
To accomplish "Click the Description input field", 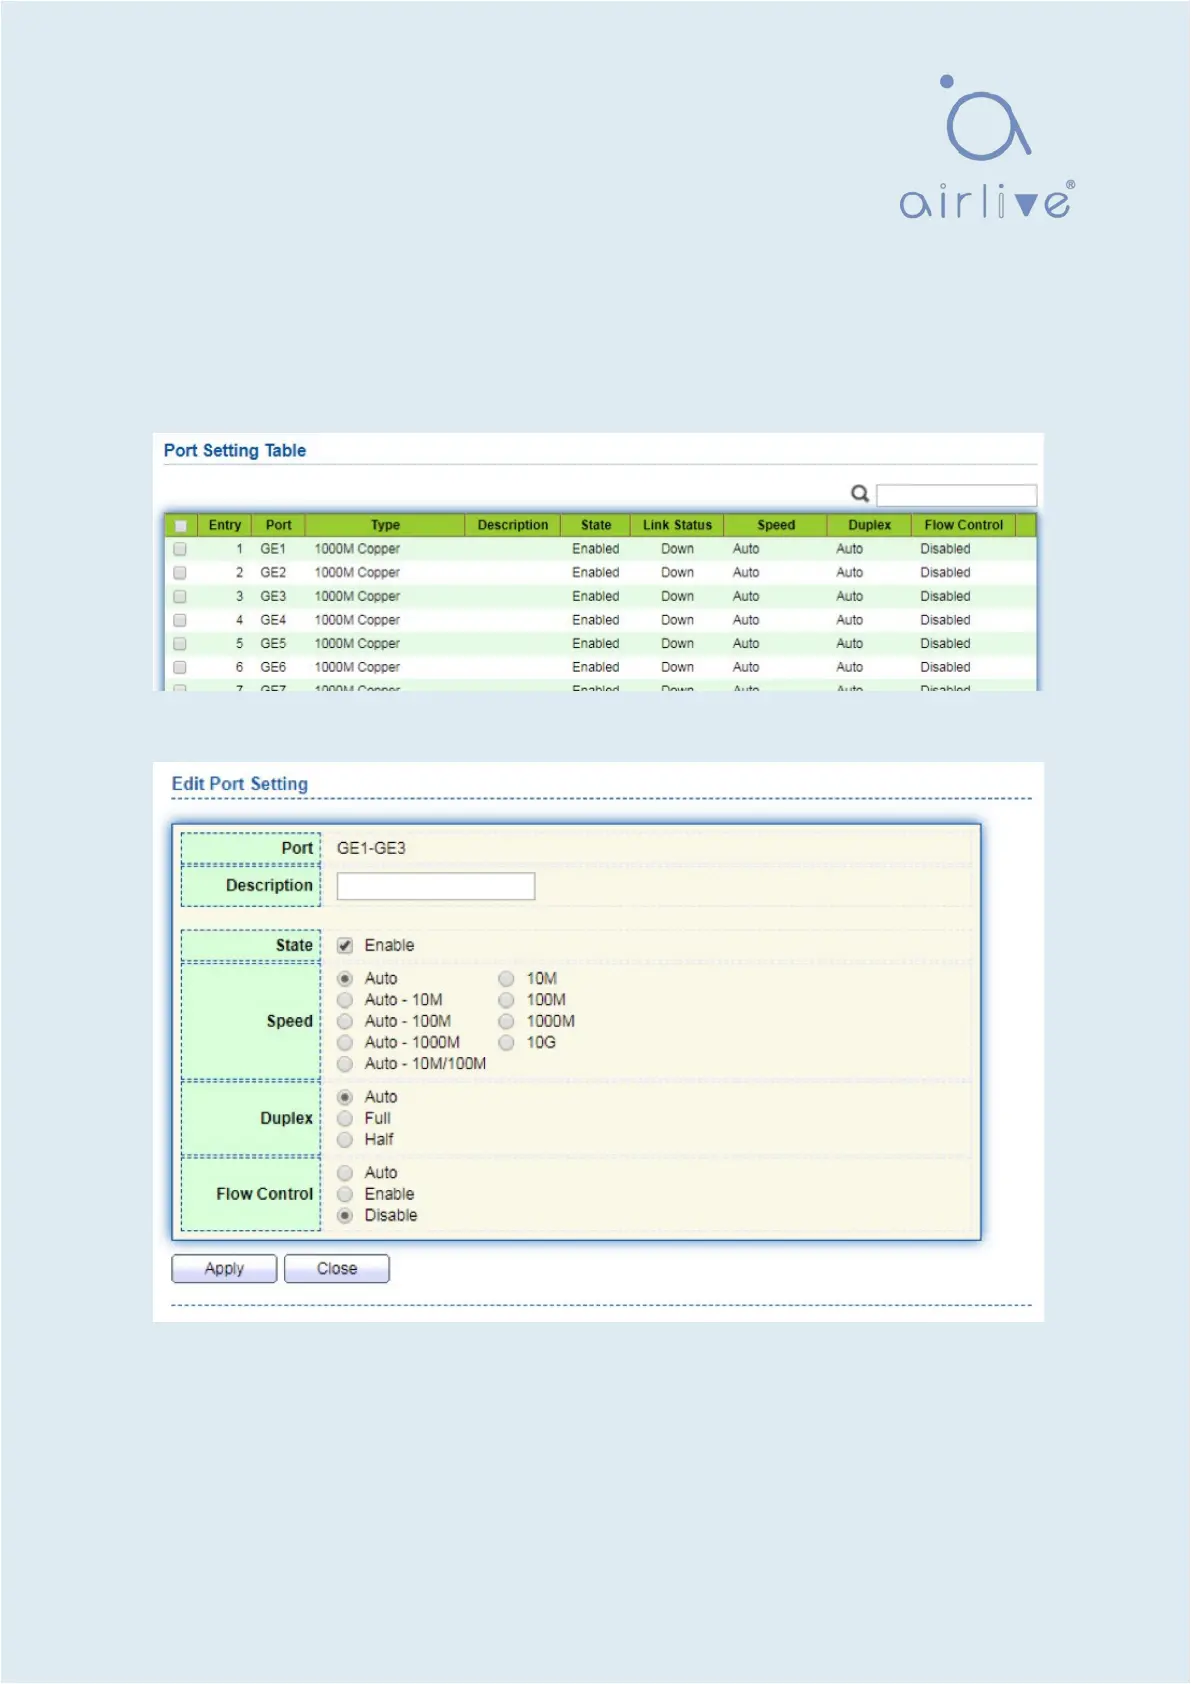I will pyautogui.click(x=435, y=886).
